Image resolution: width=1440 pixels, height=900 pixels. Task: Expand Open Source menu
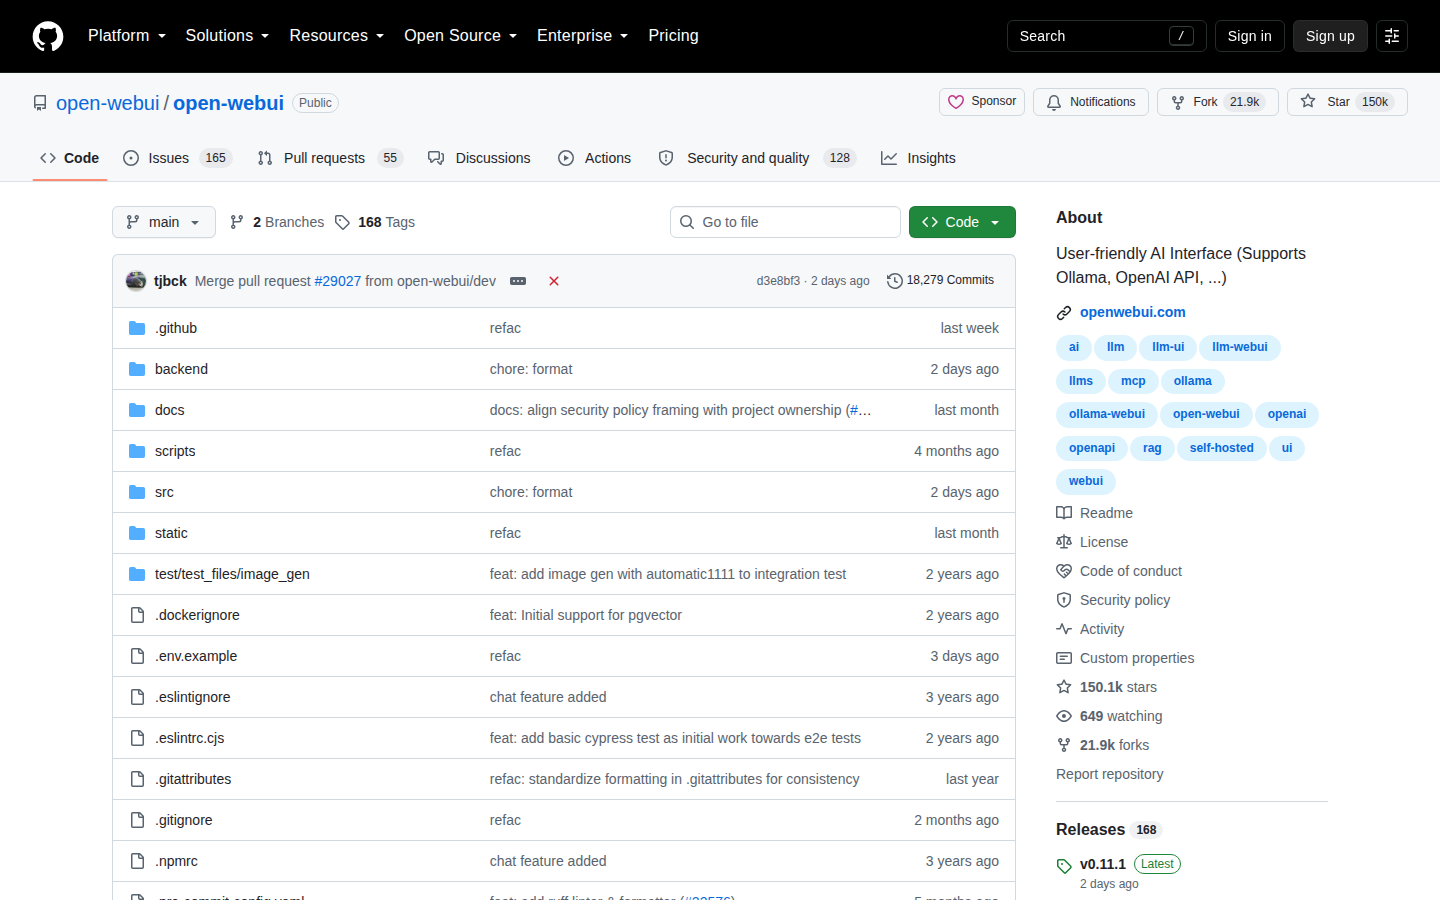(x=461, y=36)
